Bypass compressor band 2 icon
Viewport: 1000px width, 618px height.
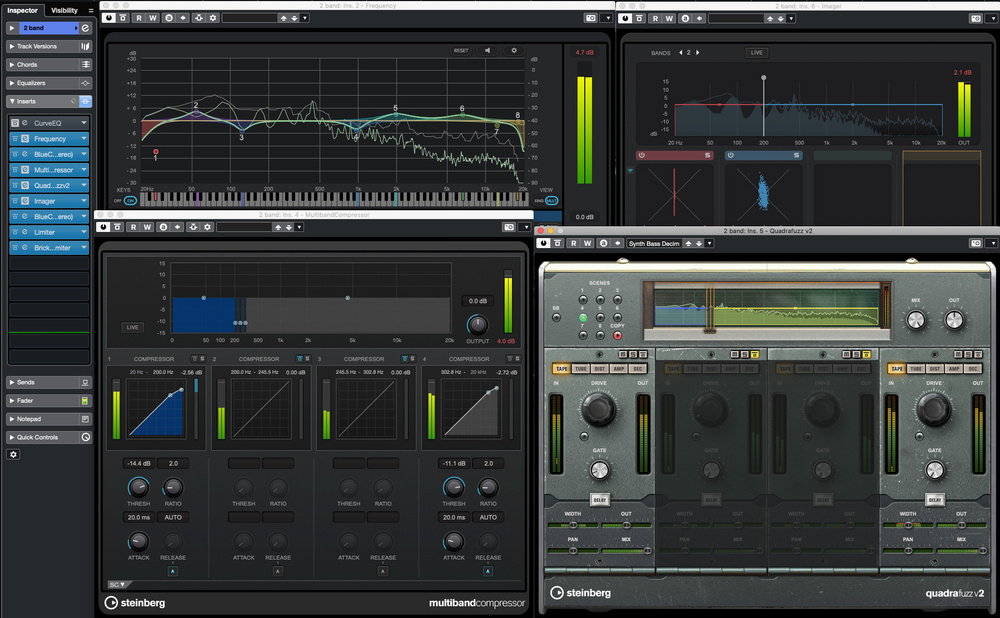(299, 359)
